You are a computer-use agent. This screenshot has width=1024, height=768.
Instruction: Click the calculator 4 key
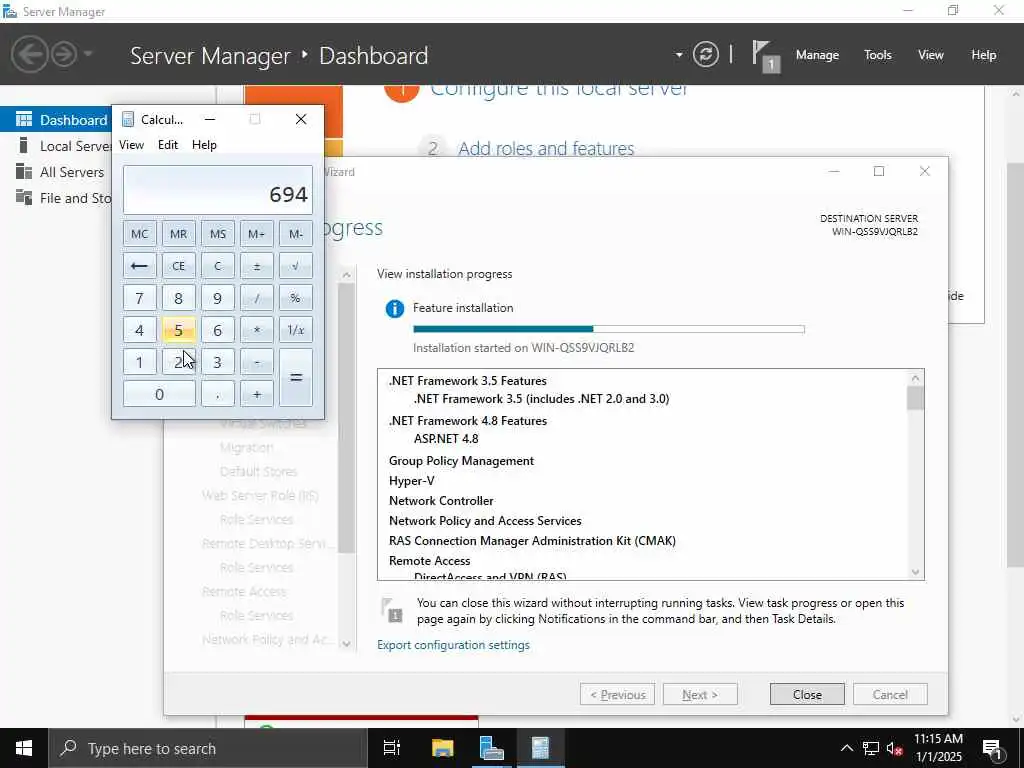pyautogui.click(x=139, y=330)
